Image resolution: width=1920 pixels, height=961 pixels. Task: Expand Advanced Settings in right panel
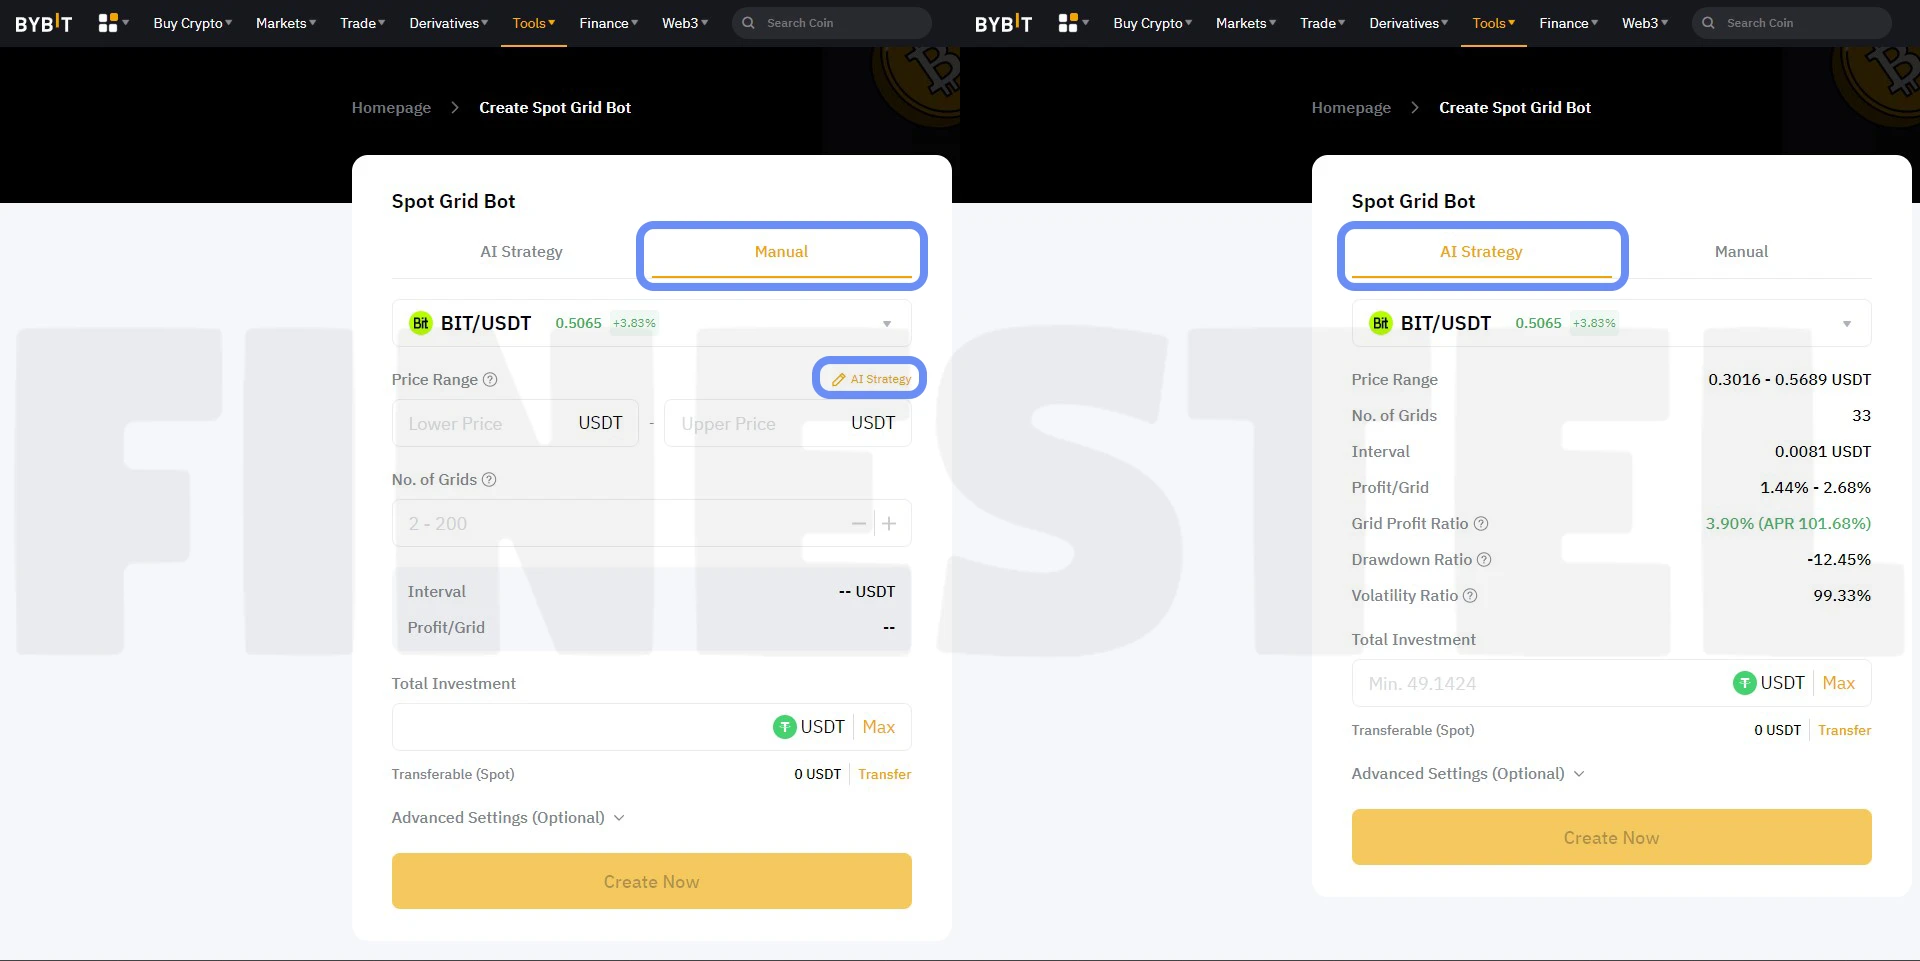[x=1468, y=774]
